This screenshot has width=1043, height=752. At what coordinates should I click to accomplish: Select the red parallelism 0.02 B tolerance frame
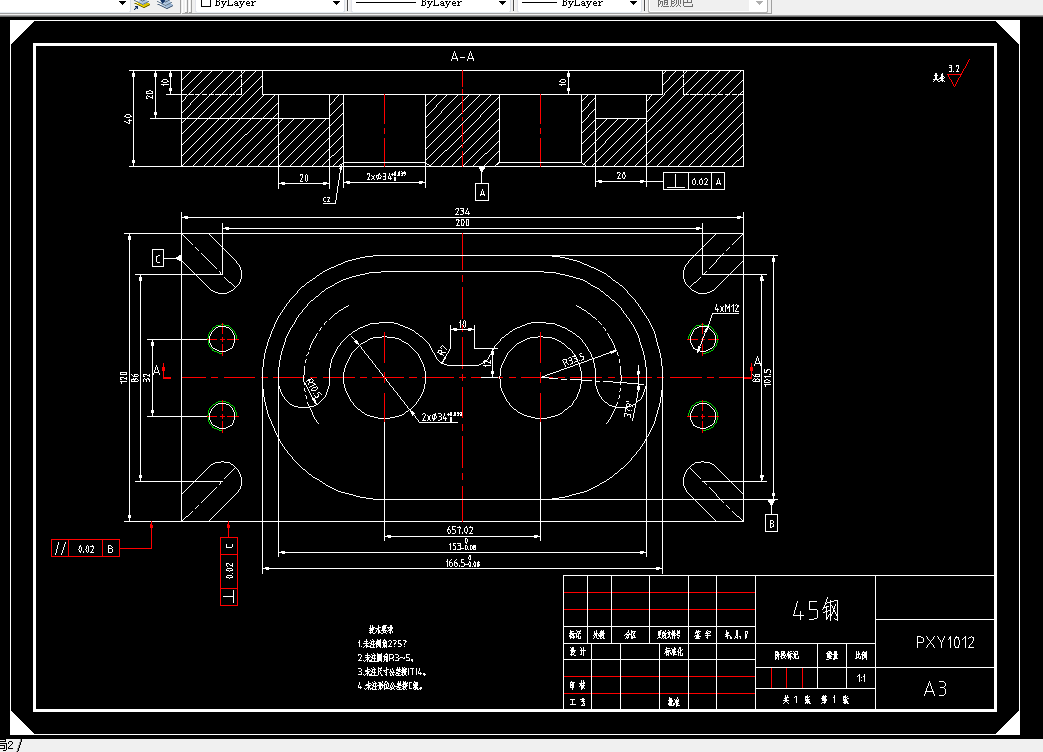(x=85, y=549)
